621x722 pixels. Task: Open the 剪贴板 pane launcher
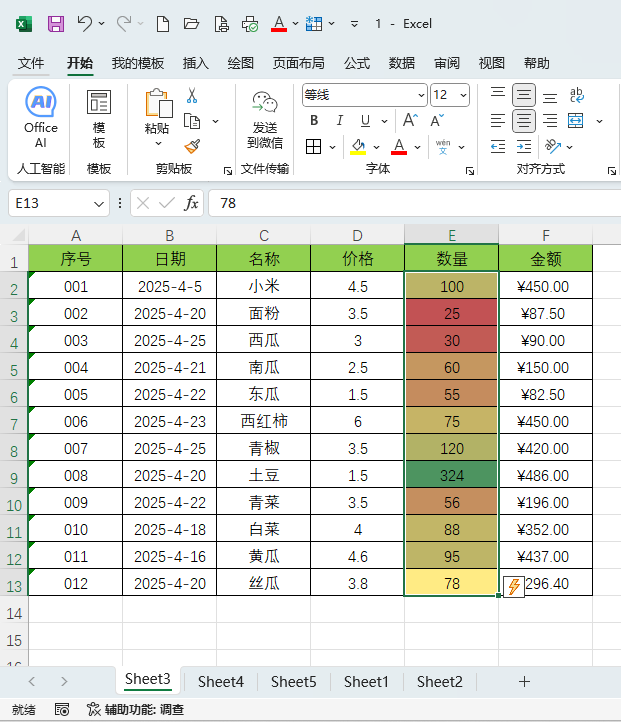point(227,171)
